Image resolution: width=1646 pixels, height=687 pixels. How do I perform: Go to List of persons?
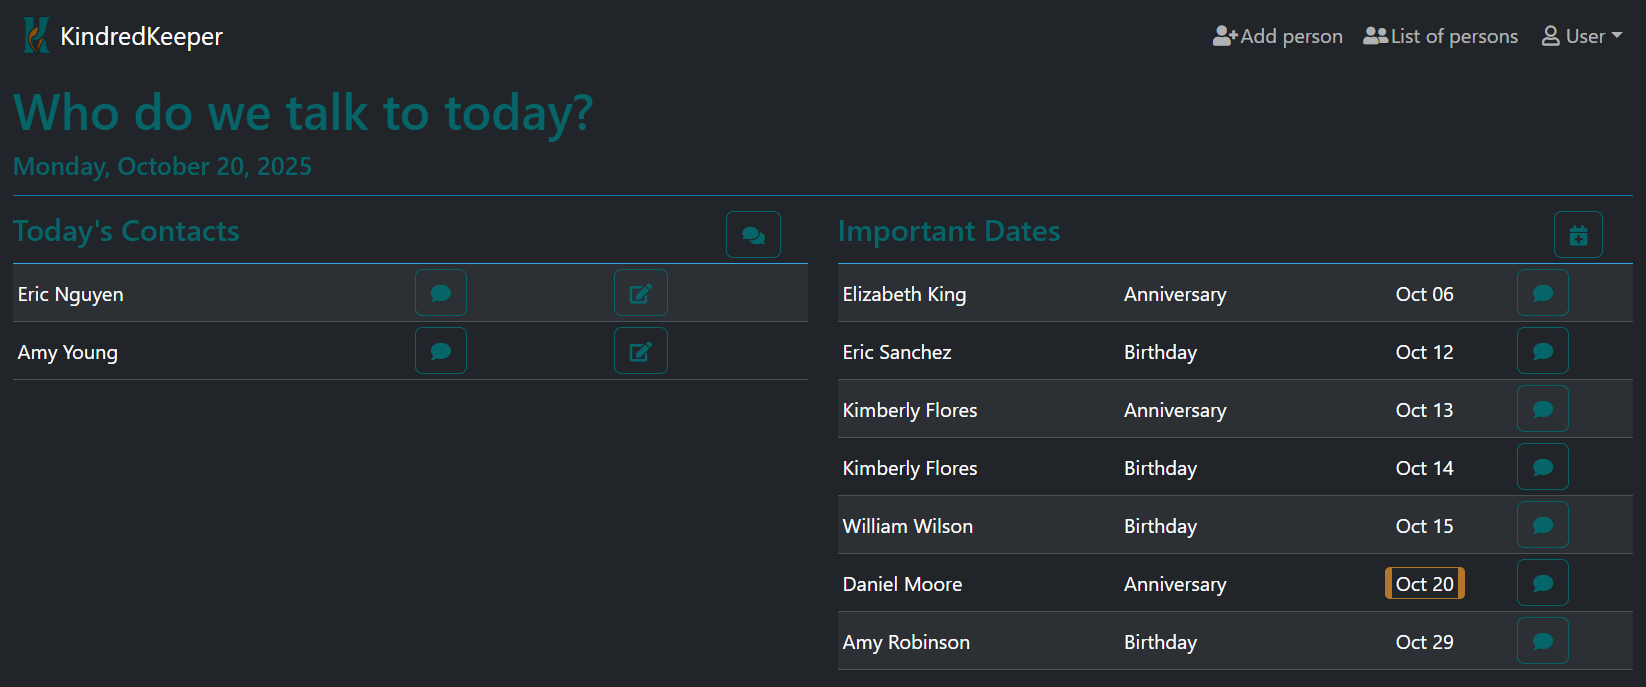click(1440, 36)
